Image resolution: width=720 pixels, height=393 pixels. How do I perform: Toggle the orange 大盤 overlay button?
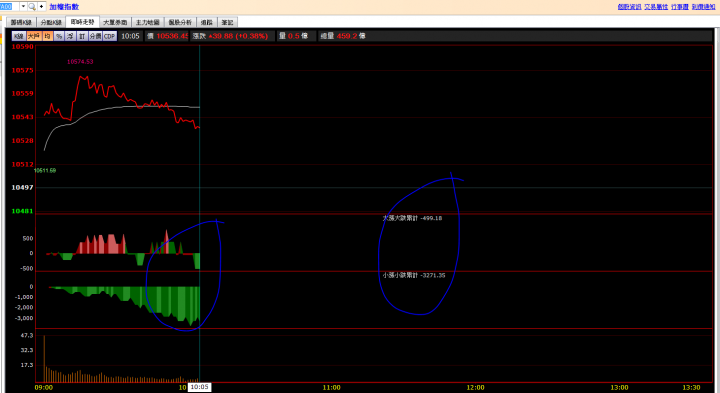pos(34,36)
